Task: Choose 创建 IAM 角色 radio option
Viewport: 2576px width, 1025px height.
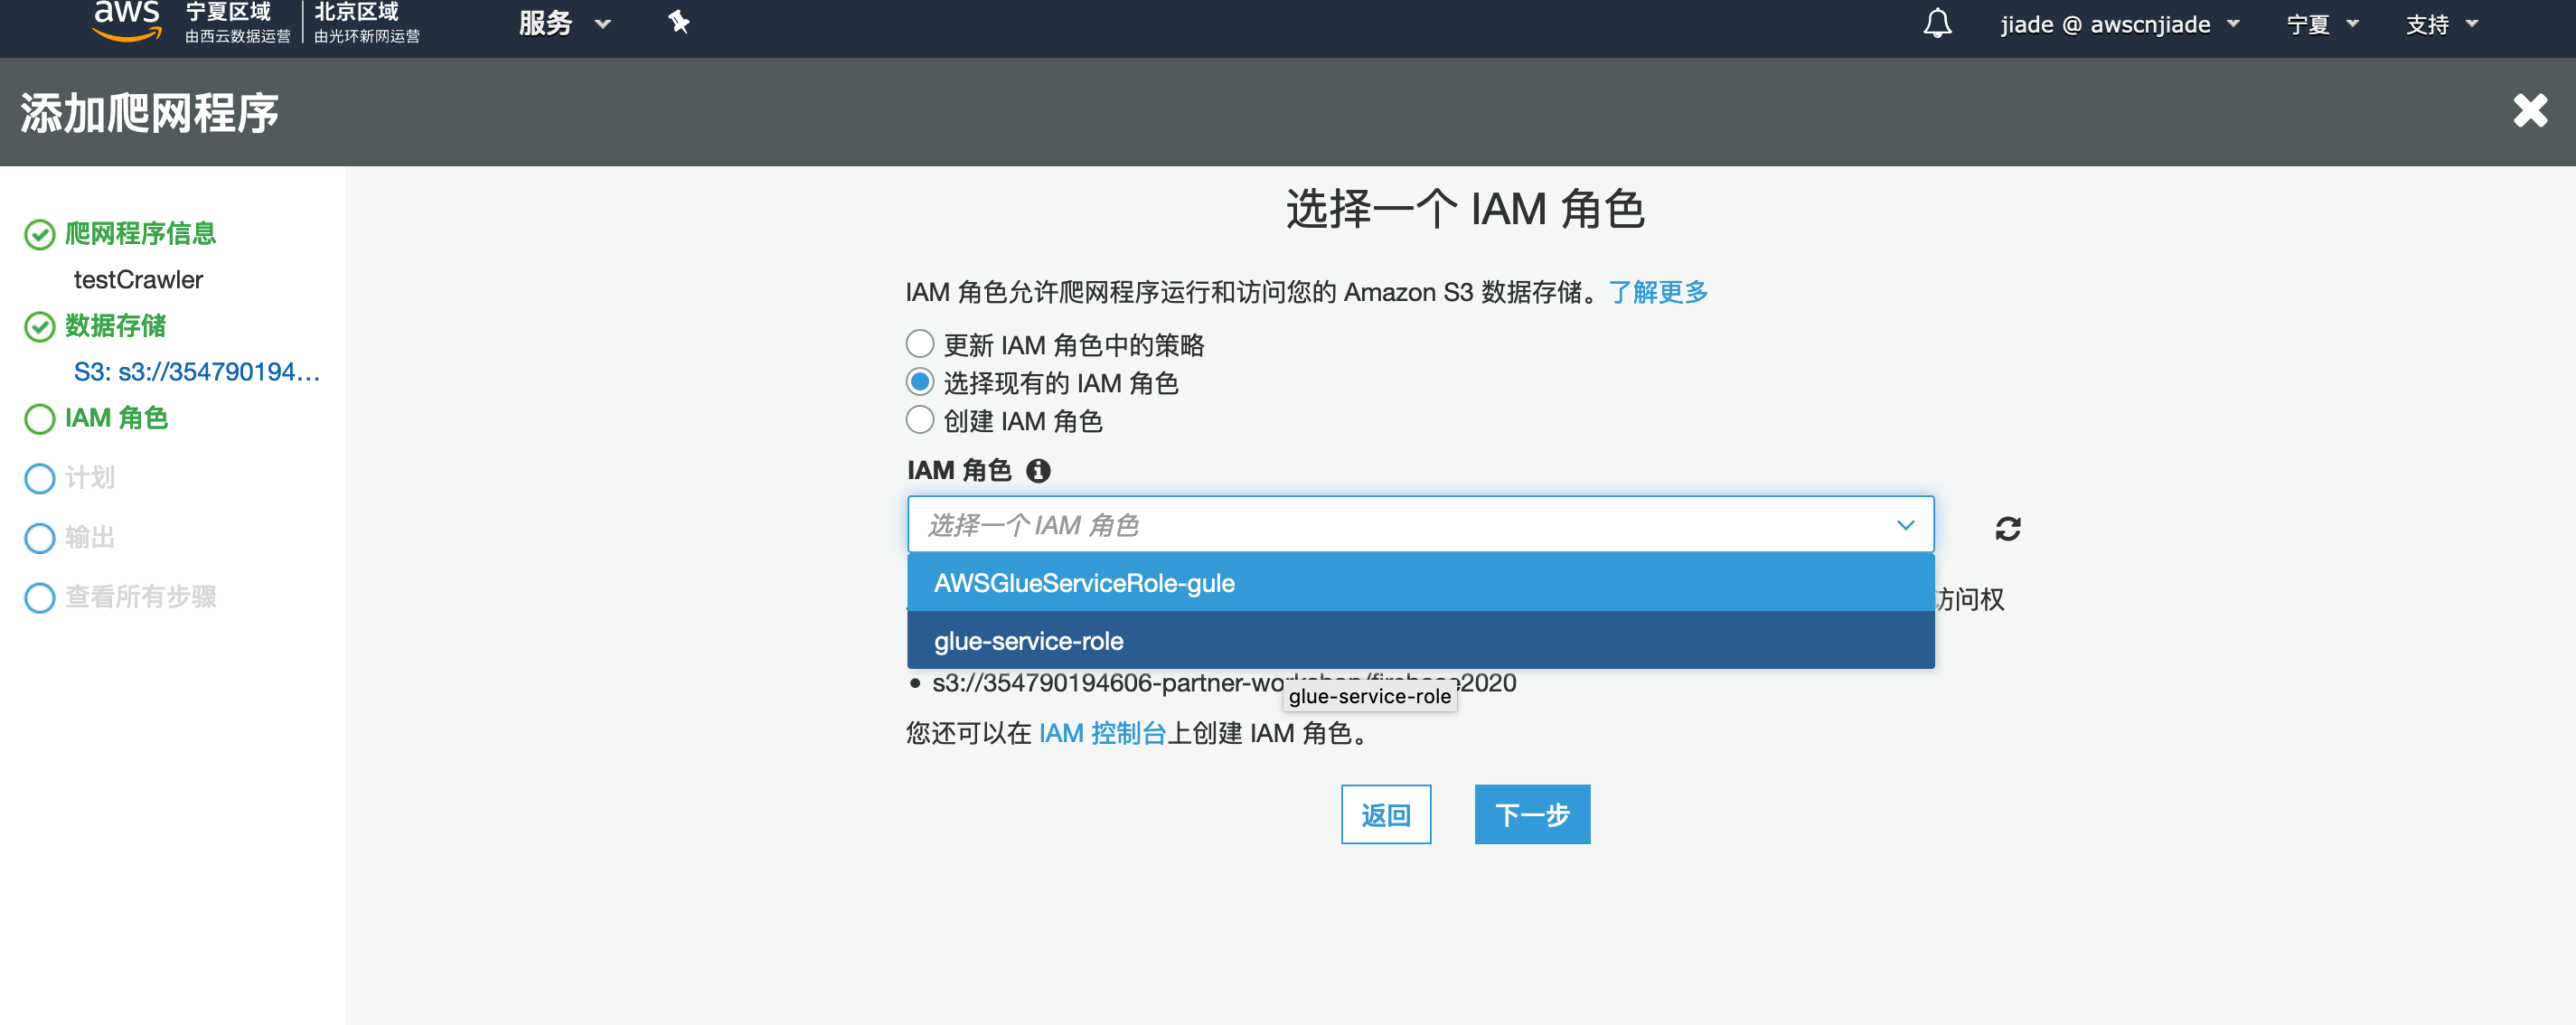Action: [919, 420]
